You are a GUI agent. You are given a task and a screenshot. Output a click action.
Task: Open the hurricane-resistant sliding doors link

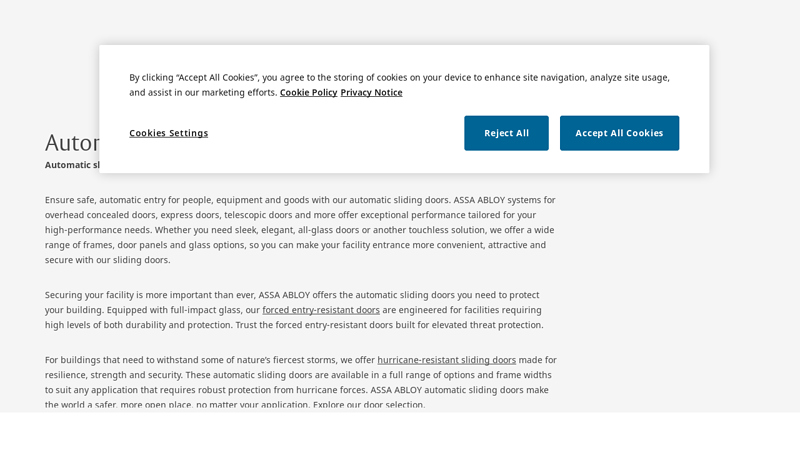click(446, 360)
